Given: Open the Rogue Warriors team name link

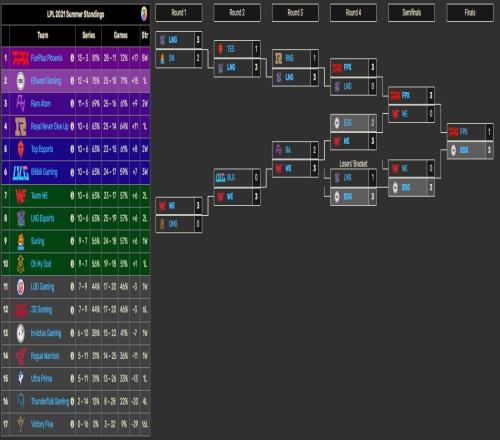Looking at the screenshot, I should pos(45,356).
